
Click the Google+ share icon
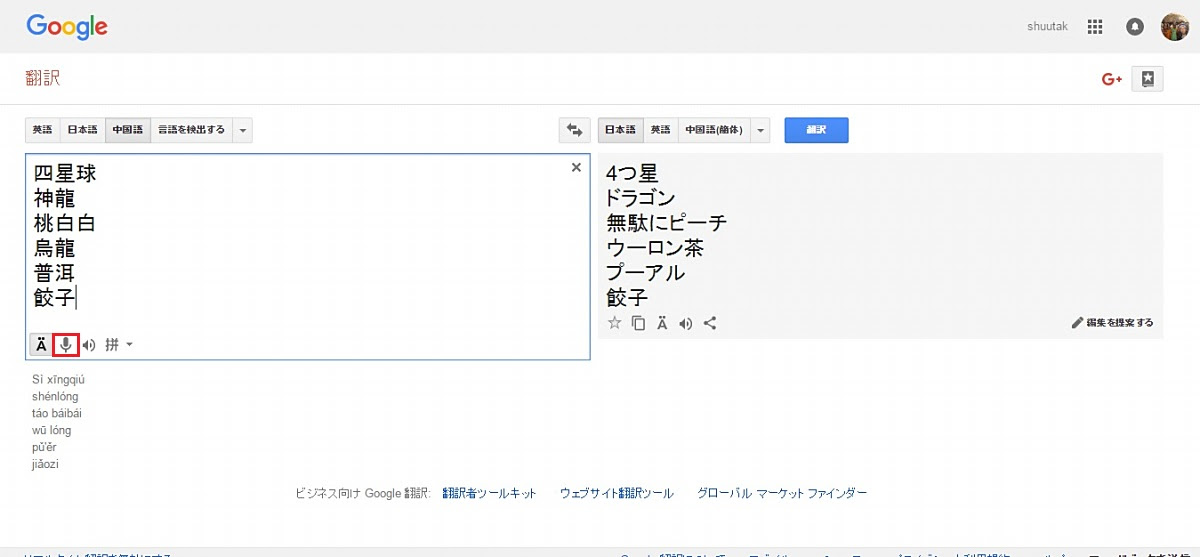click(1112, 79)
